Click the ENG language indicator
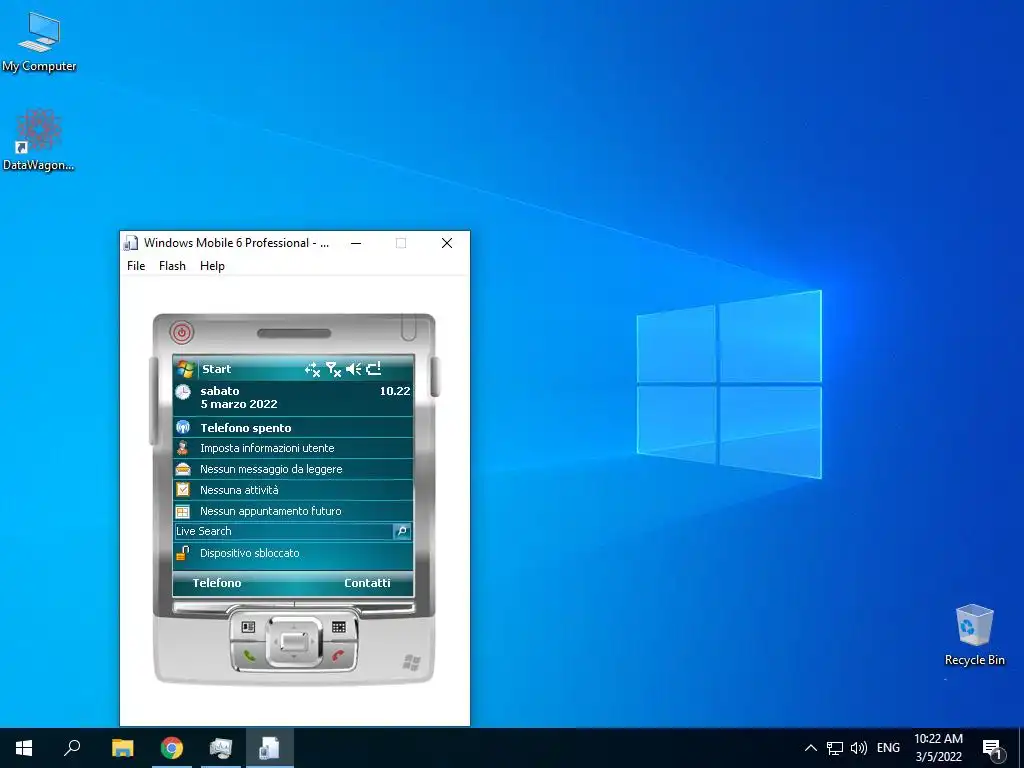1024x768 pixels. click(x=888, y=748)
